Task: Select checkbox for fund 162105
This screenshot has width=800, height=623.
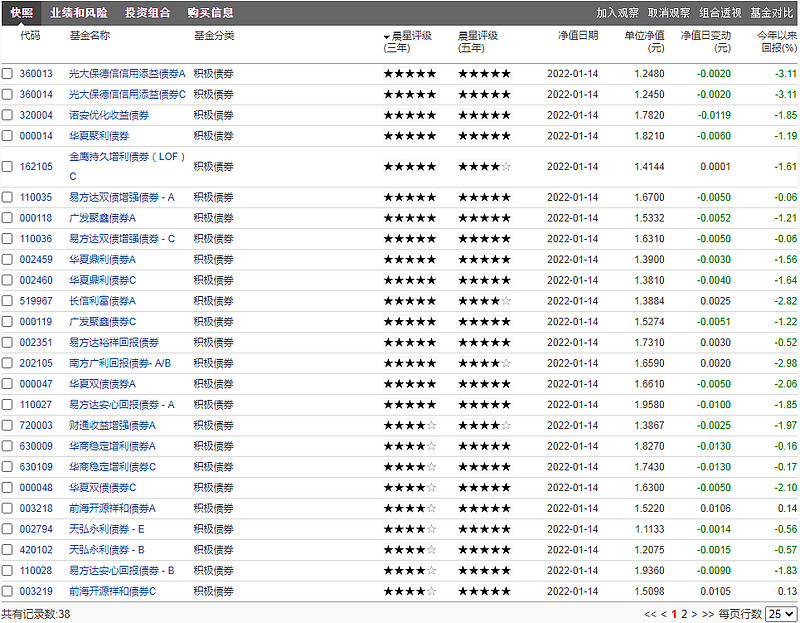Action: [8, 167]
